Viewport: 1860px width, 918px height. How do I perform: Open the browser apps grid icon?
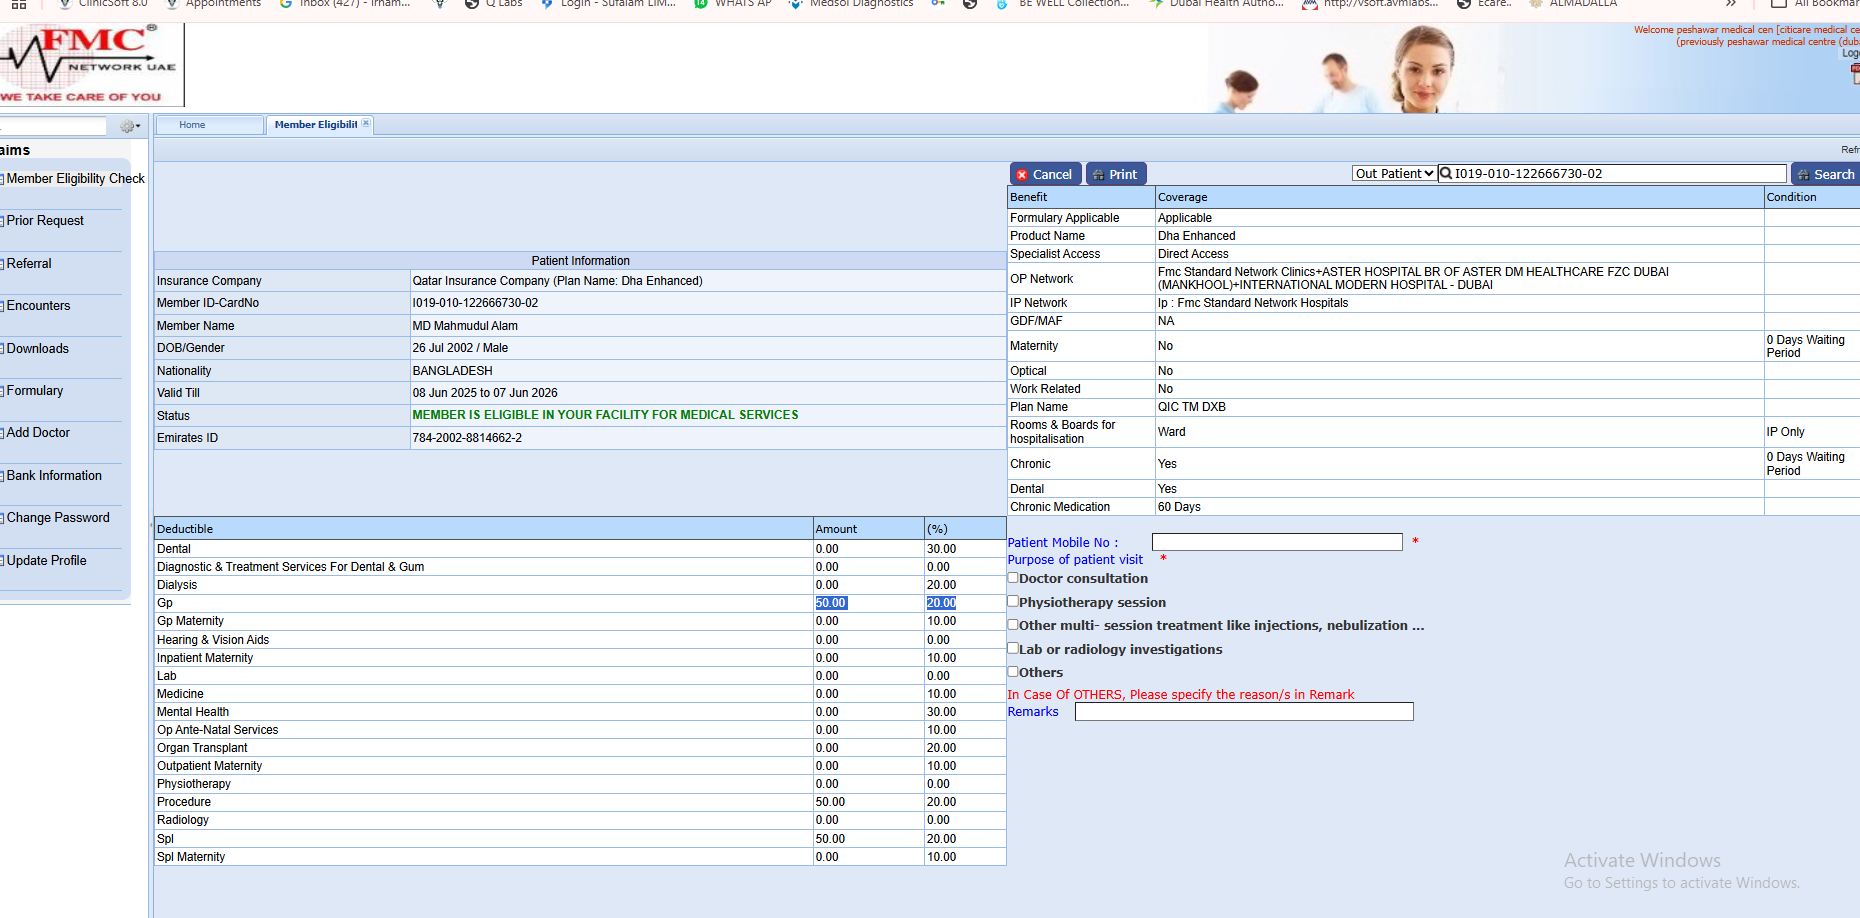[19, 4]
